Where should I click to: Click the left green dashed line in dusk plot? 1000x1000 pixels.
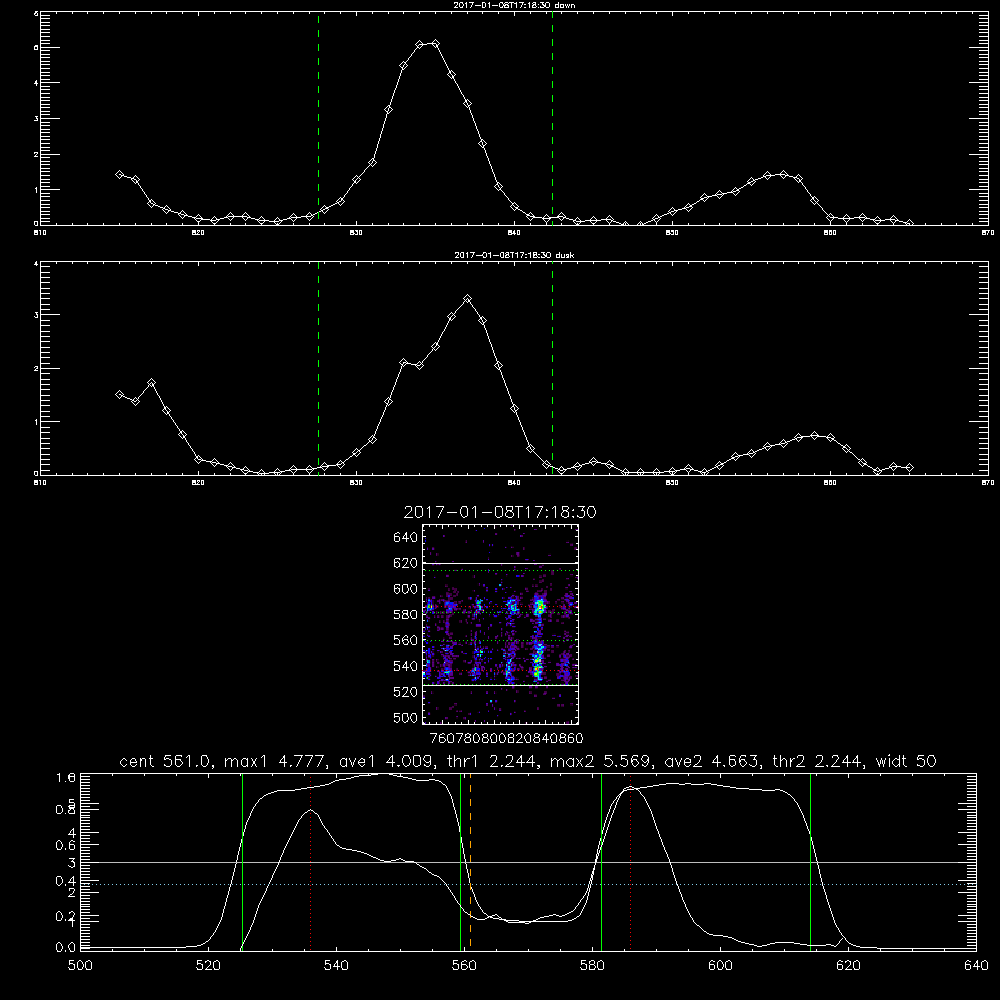(318, 368)
